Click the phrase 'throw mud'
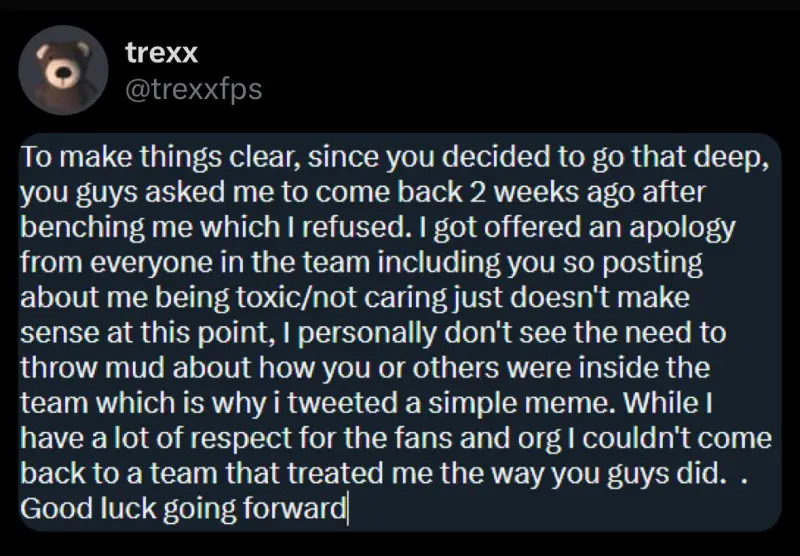Image resolution: width=800 pixels, height=556 pixels. [93, 368]
